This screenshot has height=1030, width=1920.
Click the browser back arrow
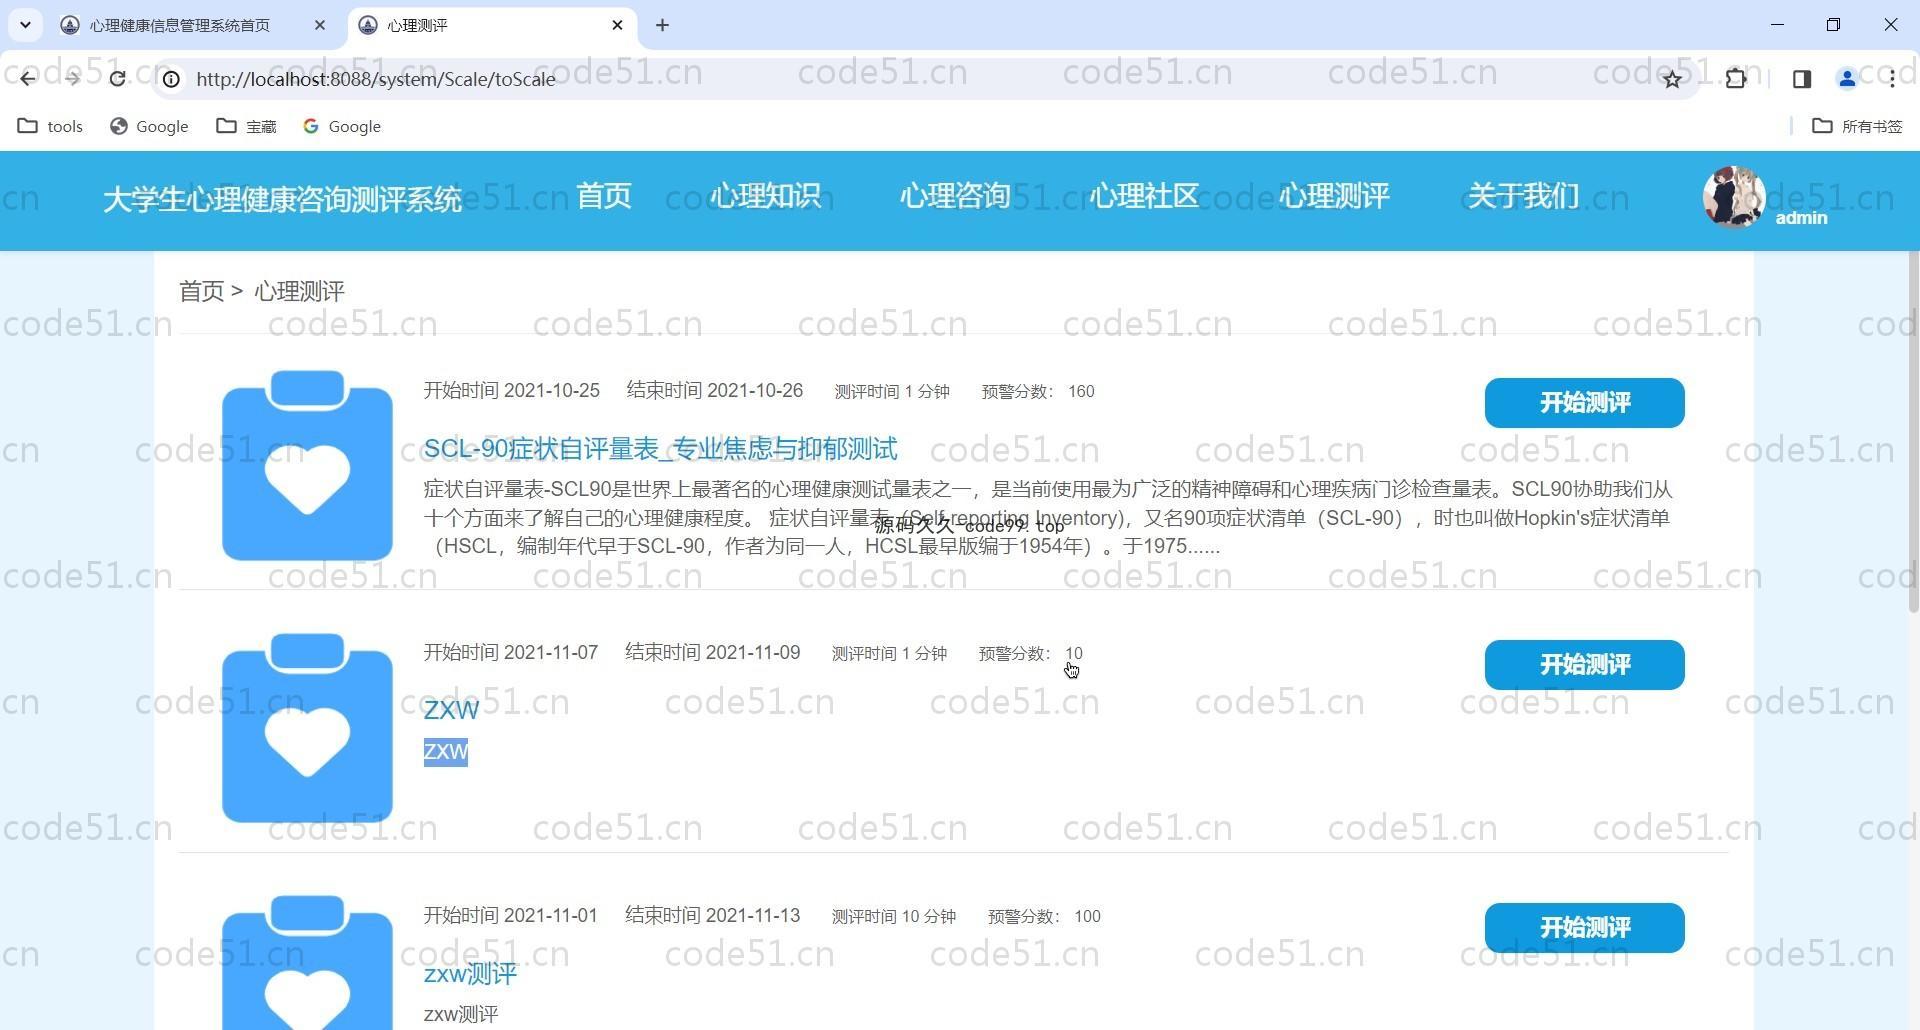point(27,79)
